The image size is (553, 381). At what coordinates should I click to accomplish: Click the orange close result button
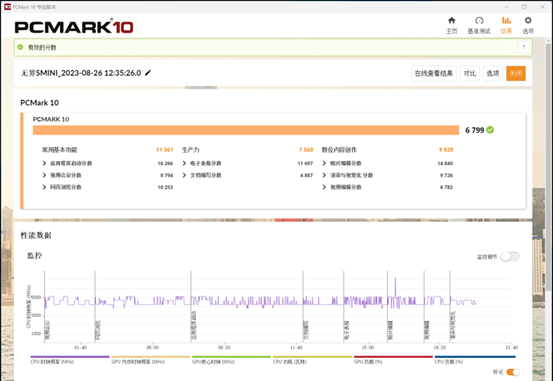point(516,73)
